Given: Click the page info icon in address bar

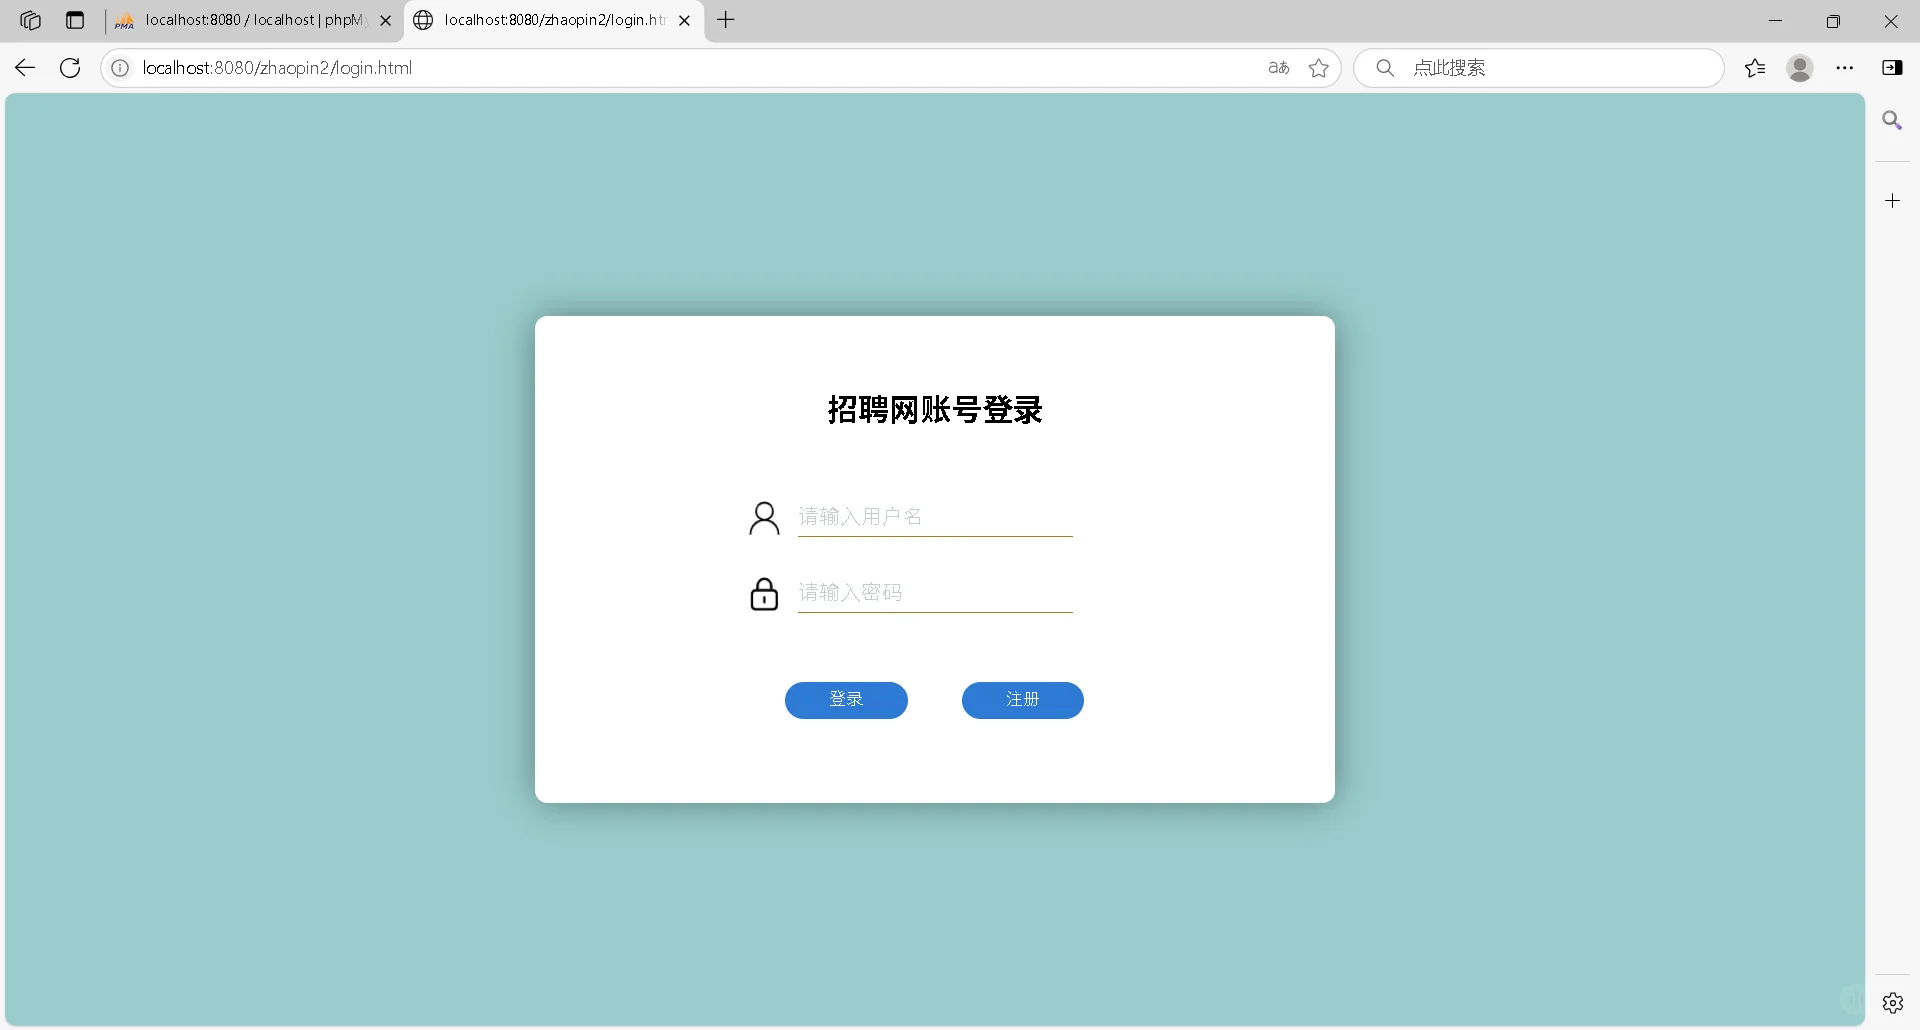Looking at the screenshot, I should click(120, 67).
